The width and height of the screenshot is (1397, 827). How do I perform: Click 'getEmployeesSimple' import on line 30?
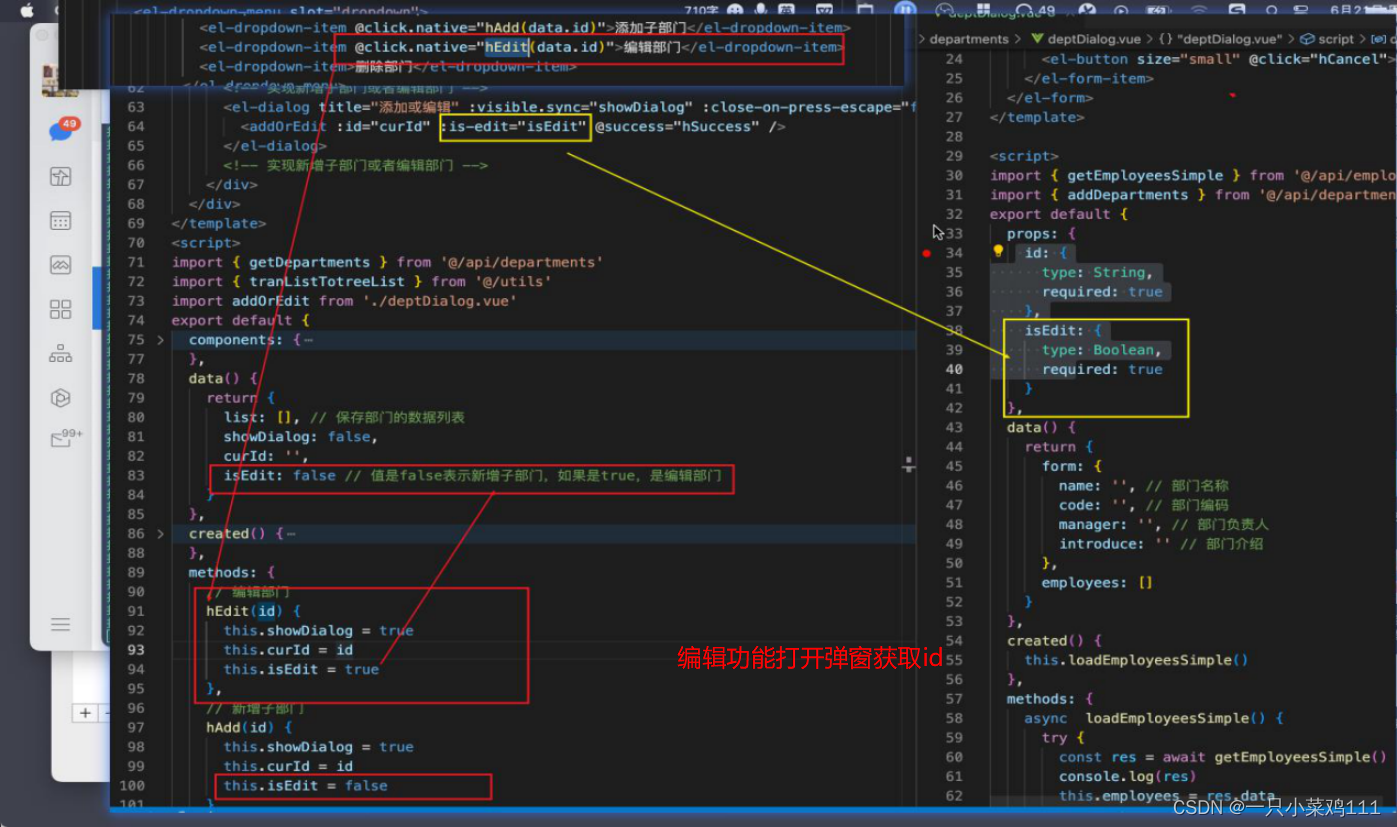pyautogui.click(x=1145, y=175)
